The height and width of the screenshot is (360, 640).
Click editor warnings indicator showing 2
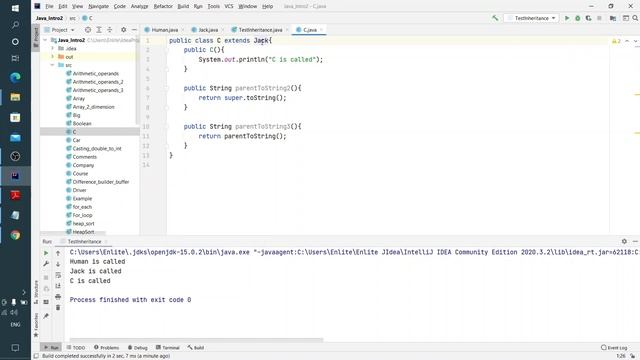pyautogui.click(x=616, y=41)
